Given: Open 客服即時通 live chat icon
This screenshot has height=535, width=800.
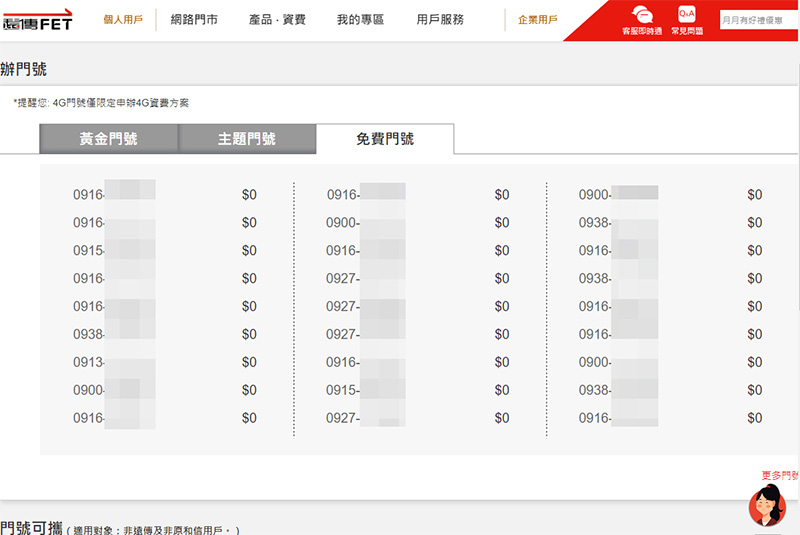Looking at the screenshot, I should [x=642, y=20].
